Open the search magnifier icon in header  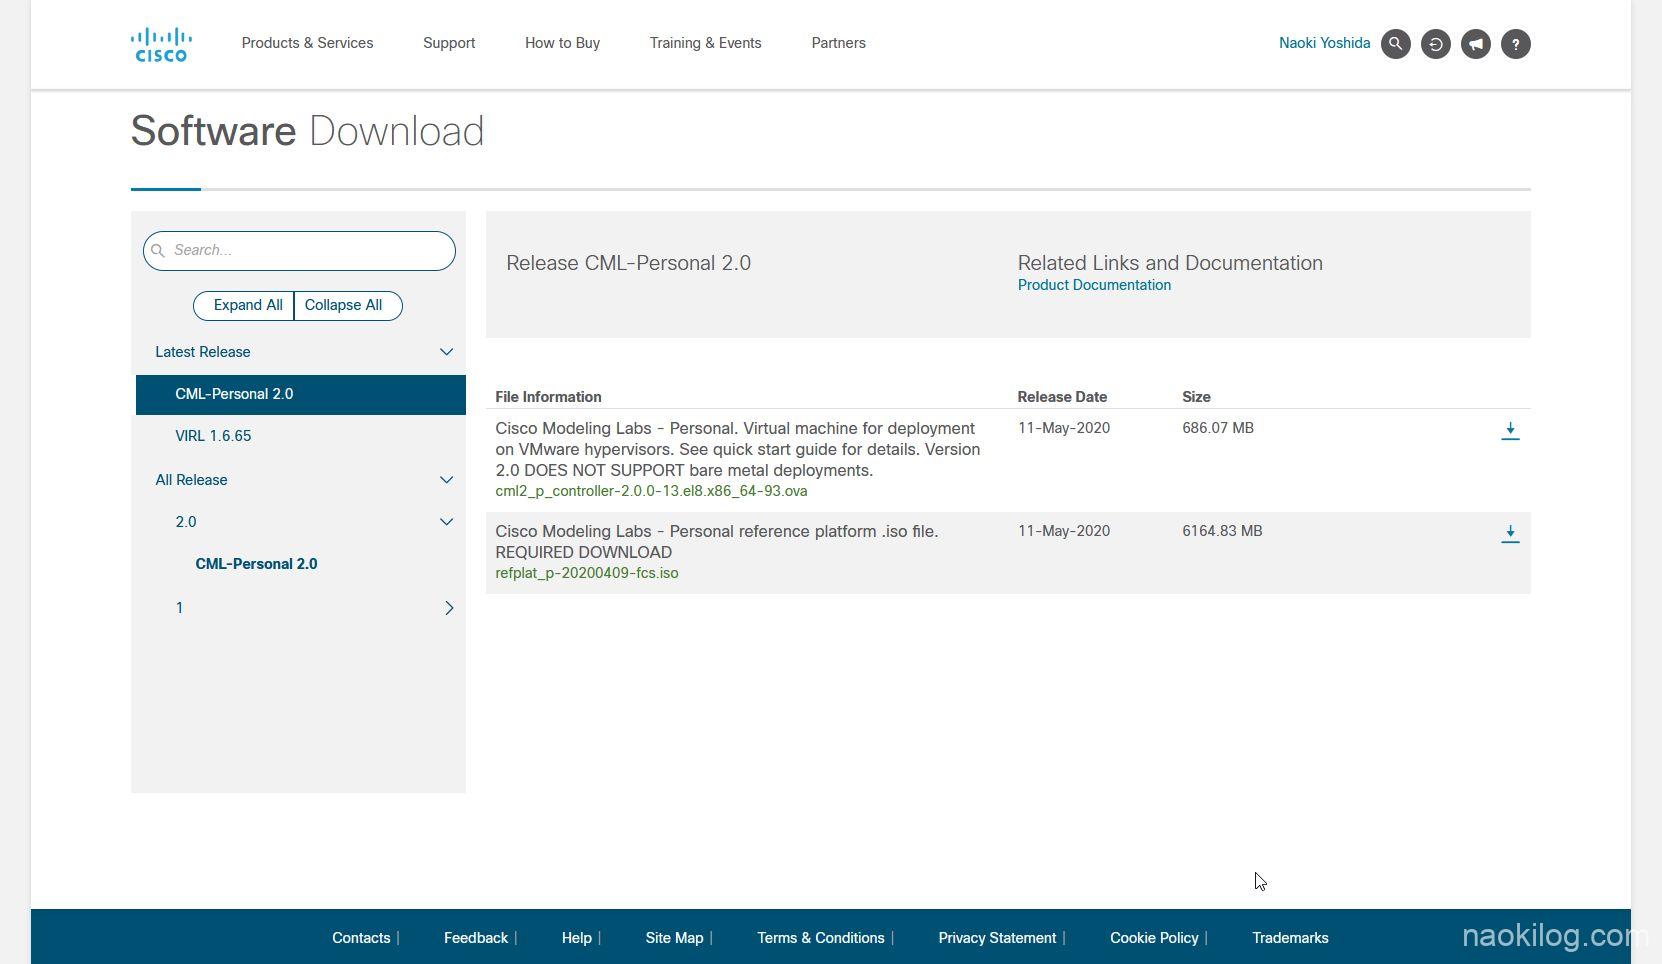(1396, 44)
